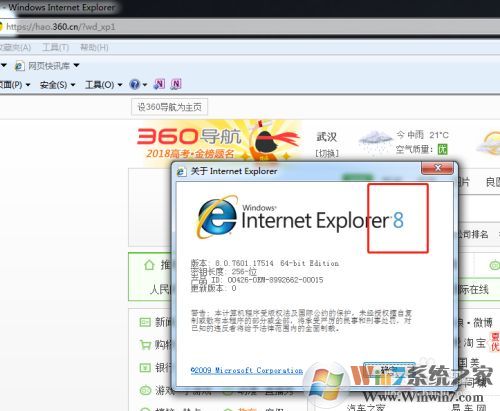The image size is (500, 411).
Task: Click the [切换] city switch link
Action: click(327, 153)
